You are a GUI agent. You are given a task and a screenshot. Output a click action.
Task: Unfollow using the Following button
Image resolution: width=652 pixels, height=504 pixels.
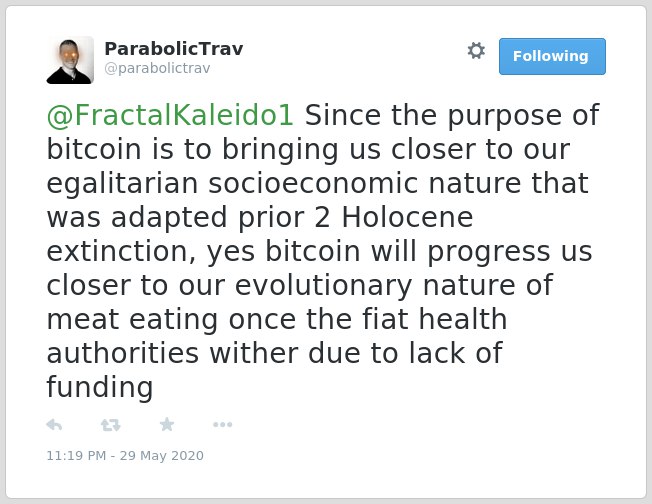tap(552, 56)
